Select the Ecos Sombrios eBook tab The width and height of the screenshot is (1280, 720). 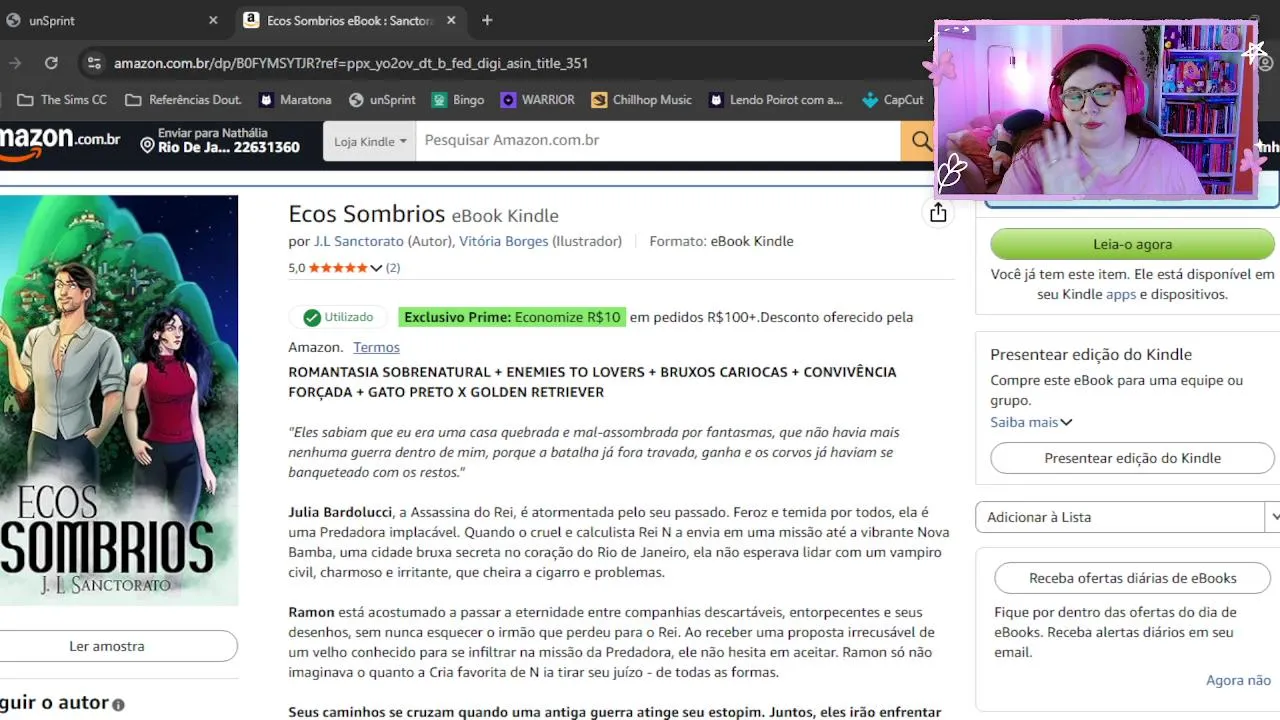350,20
